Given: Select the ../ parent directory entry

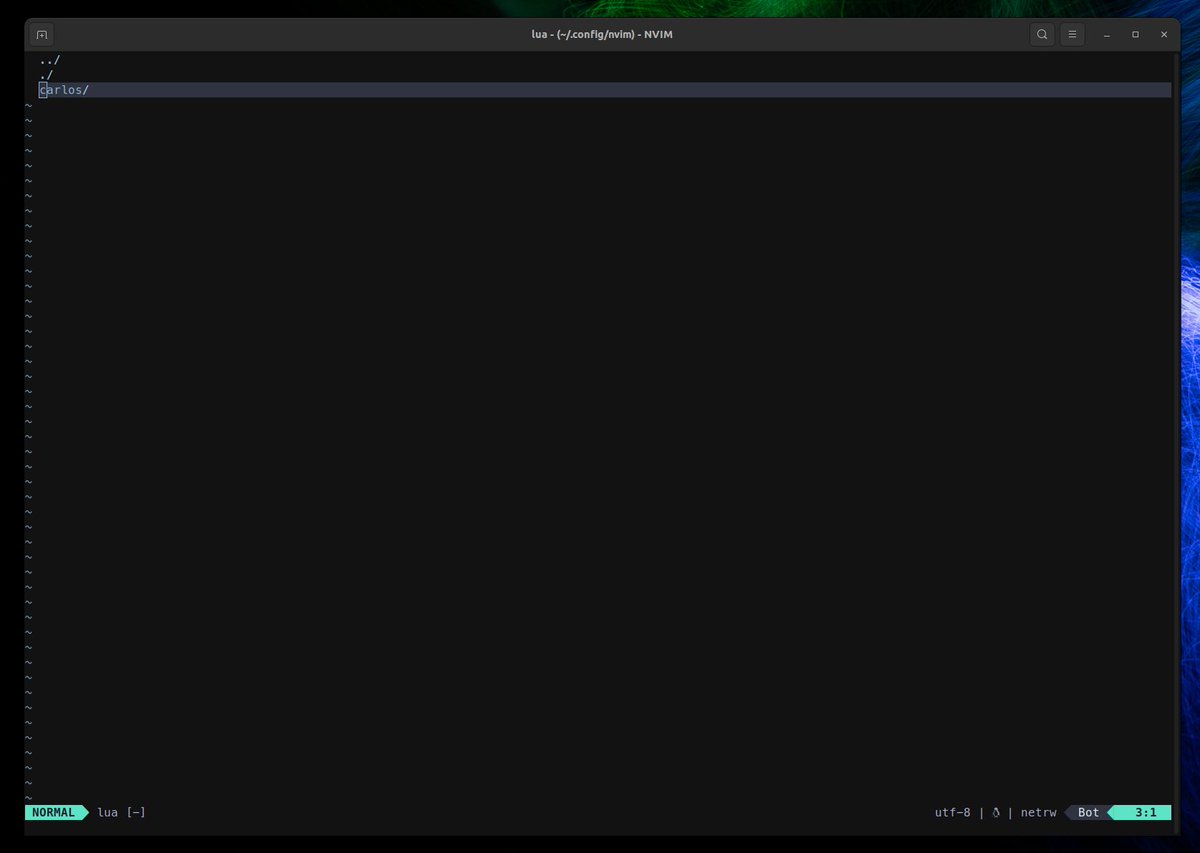Looking at the screenshot, I should point(50,60).
